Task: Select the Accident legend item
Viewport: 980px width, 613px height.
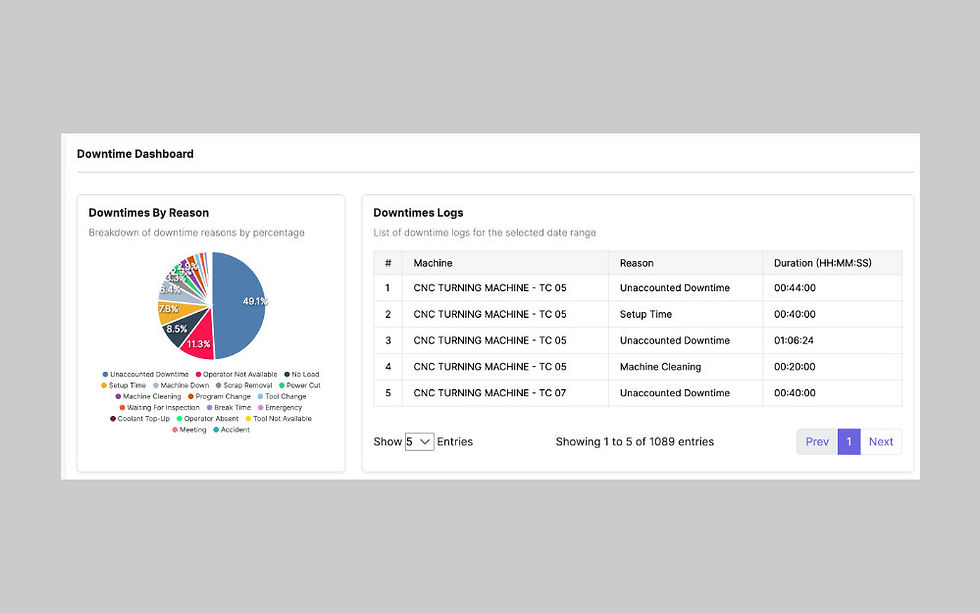Action: [232, 430]
